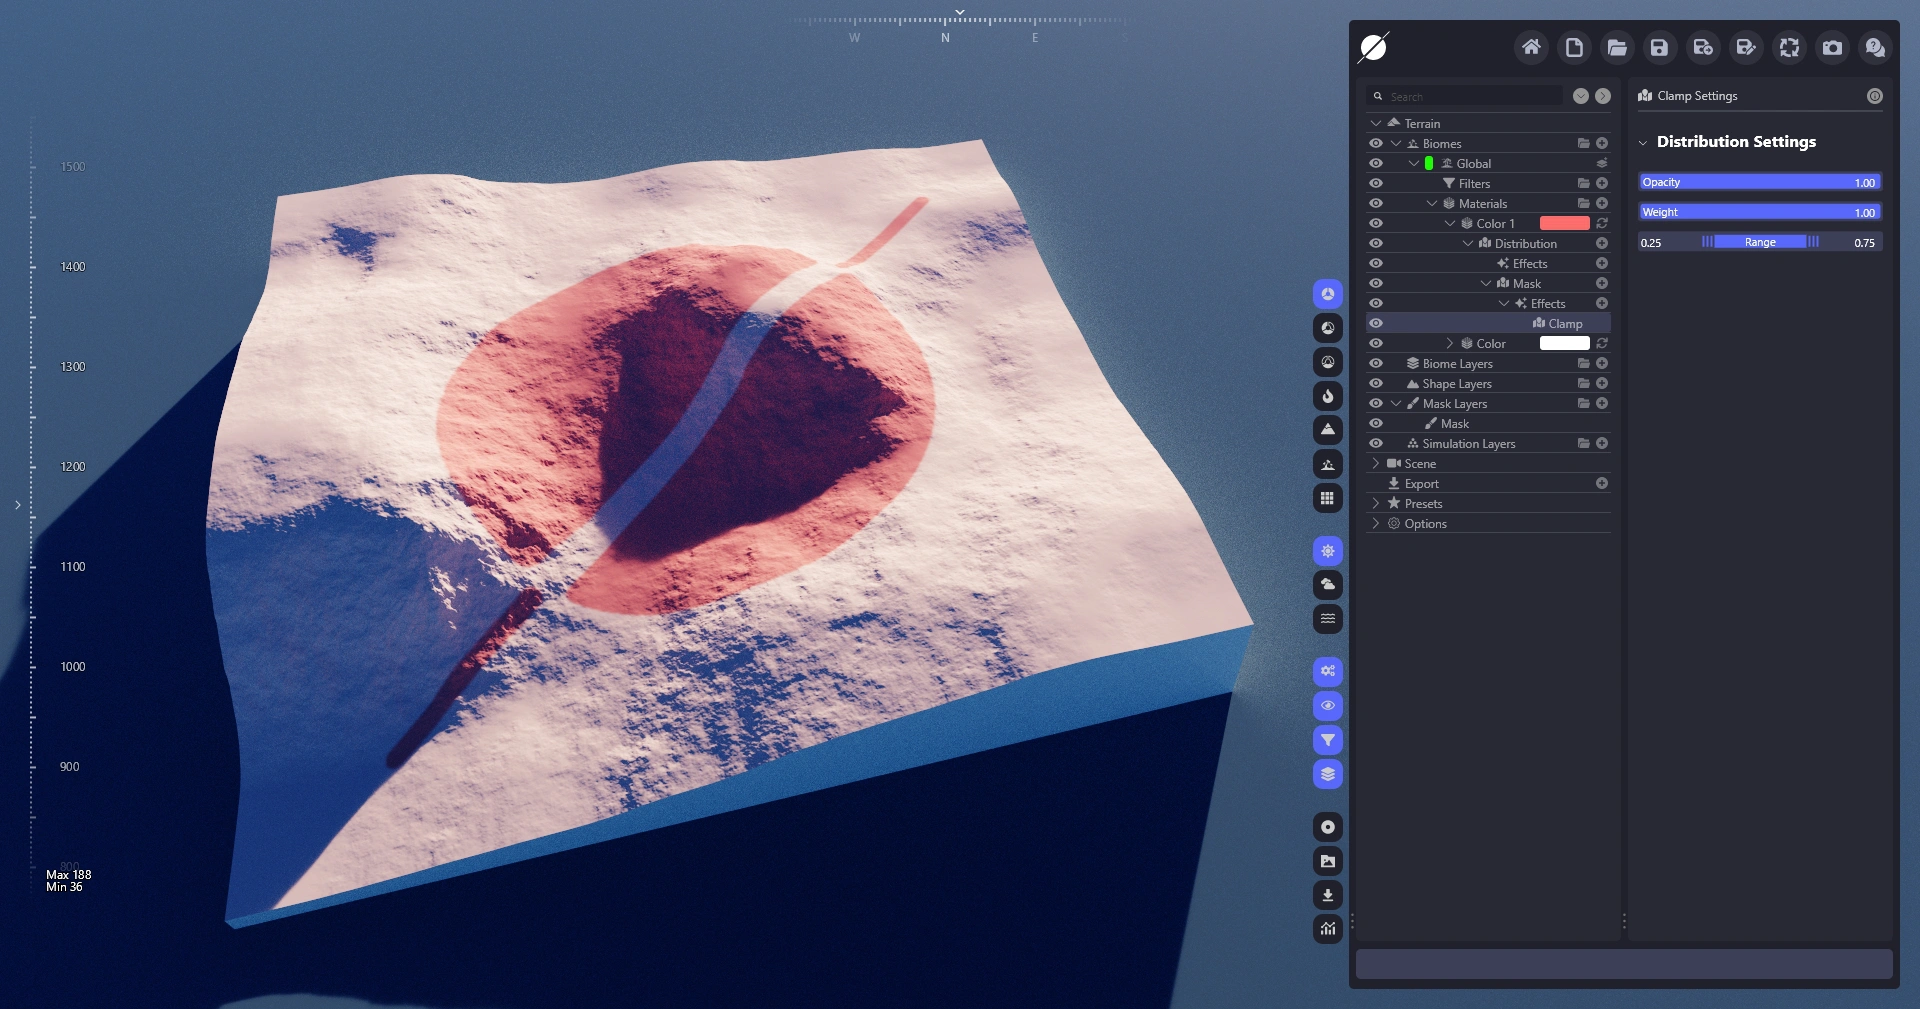The height and width of the screenshot is (1009, 1920).
Task: Toggle visibility of the Filters row
Action: 1376,183
